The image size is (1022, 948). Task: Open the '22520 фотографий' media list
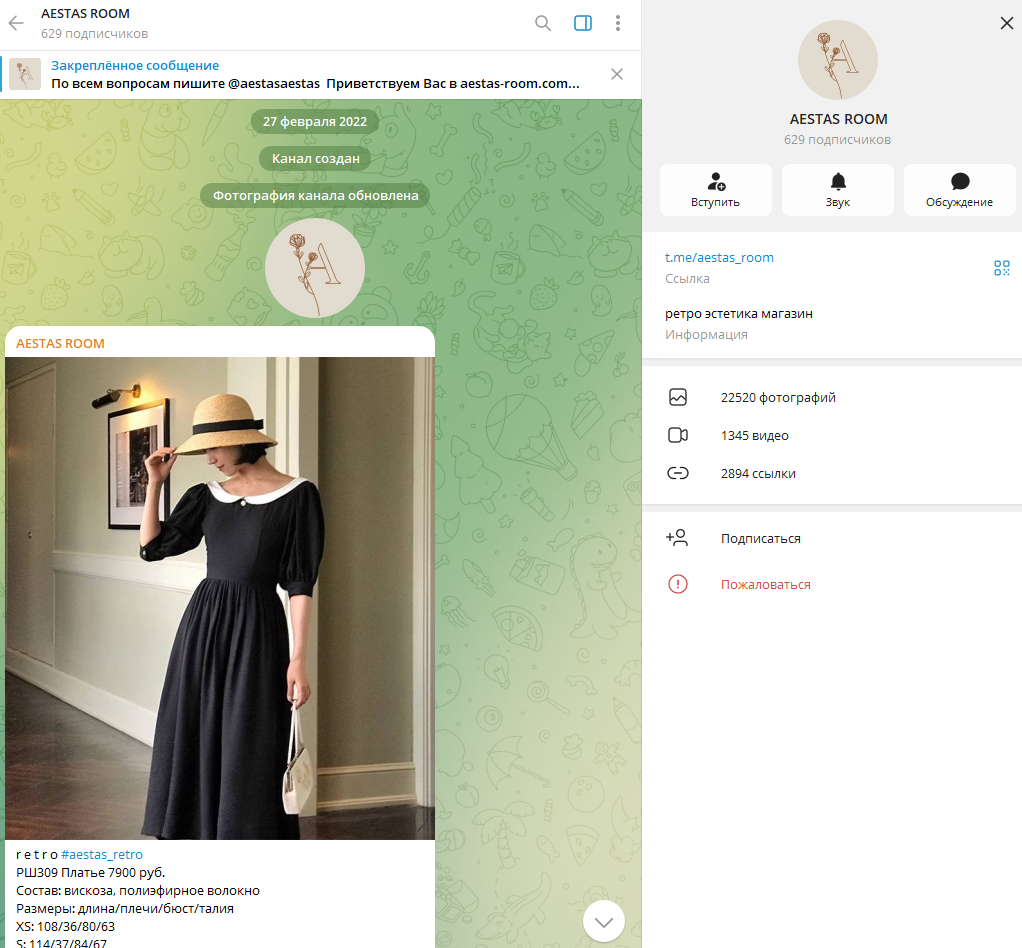pyautogui.click(x=832, y=397)
